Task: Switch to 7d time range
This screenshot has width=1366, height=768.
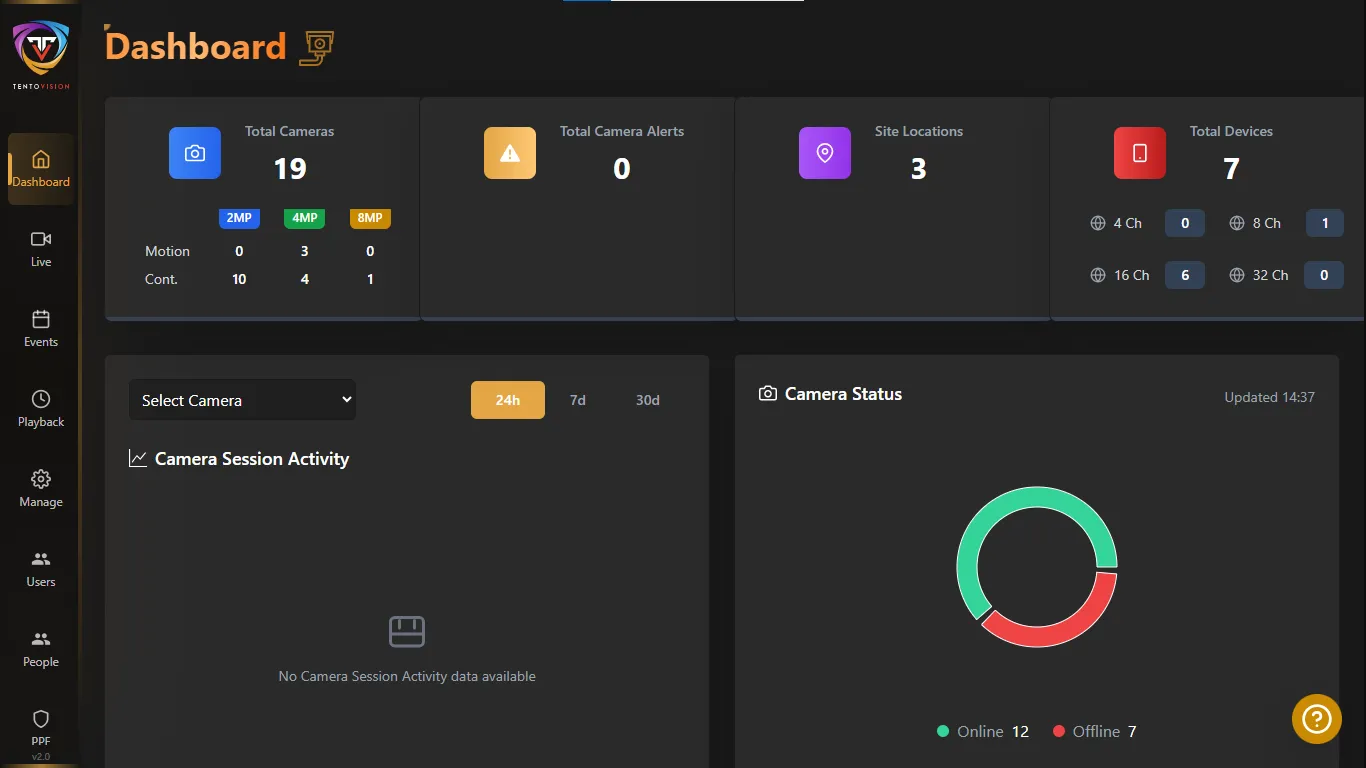Action: [x=578, y=400]
